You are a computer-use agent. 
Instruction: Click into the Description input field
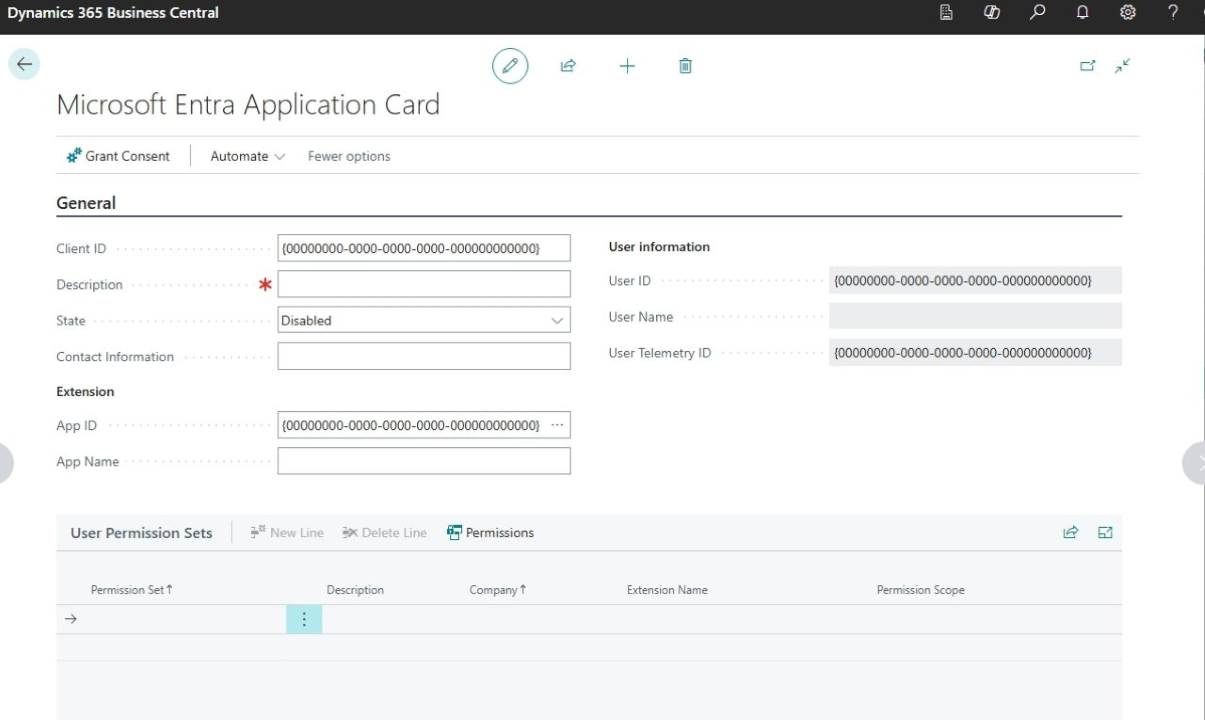(424, 284)
